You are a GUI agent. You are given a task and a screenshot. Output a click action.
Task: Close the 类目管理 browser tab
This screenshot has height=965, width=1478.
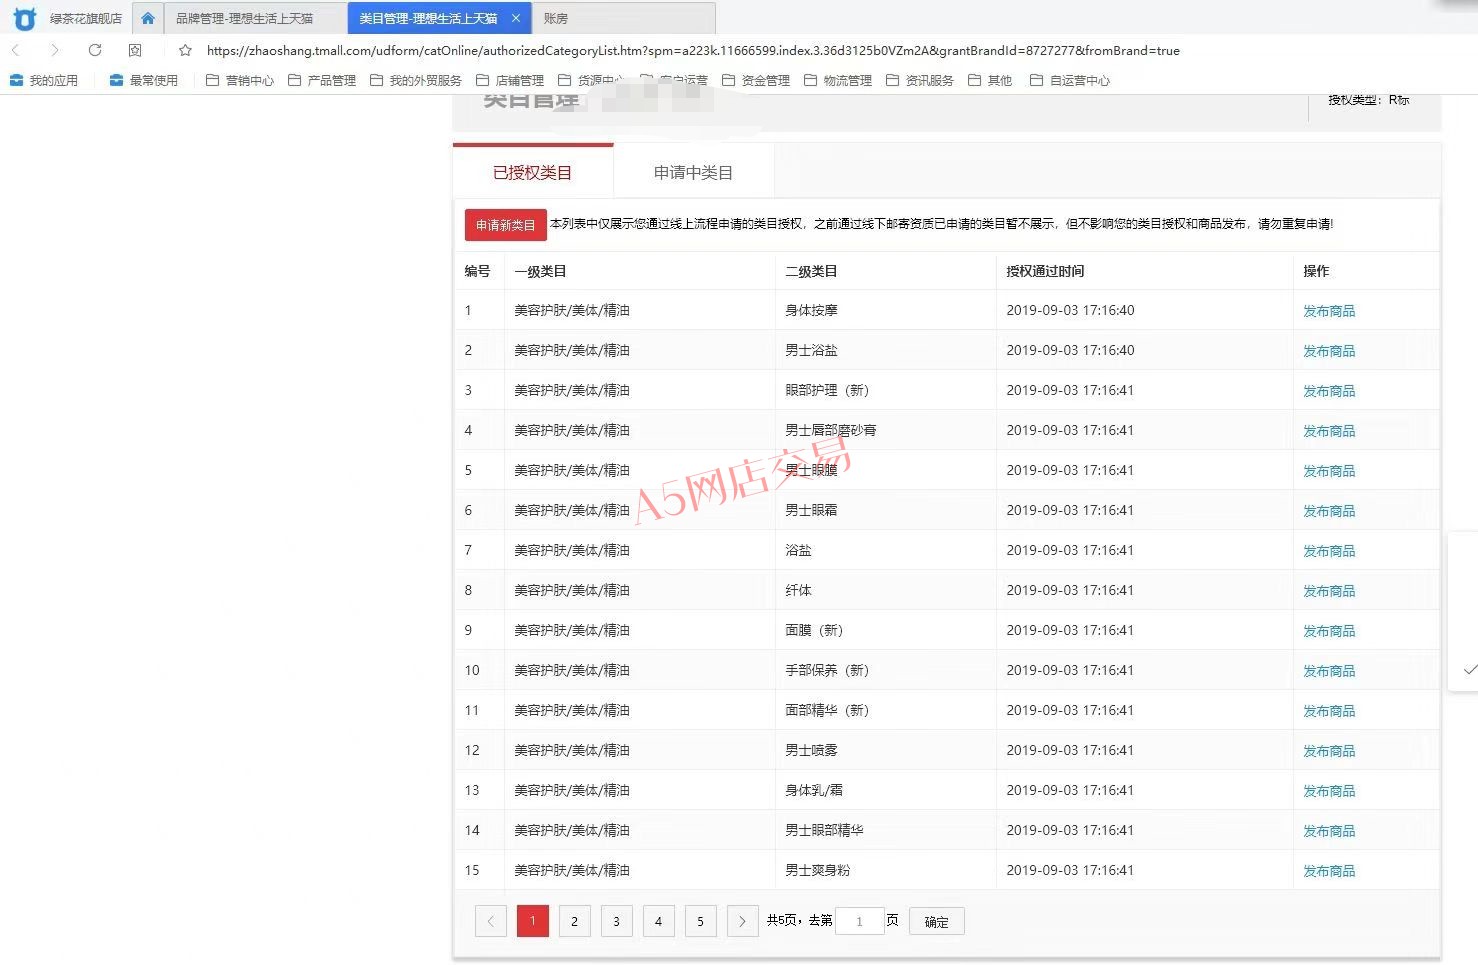click(x=515, y=18)
